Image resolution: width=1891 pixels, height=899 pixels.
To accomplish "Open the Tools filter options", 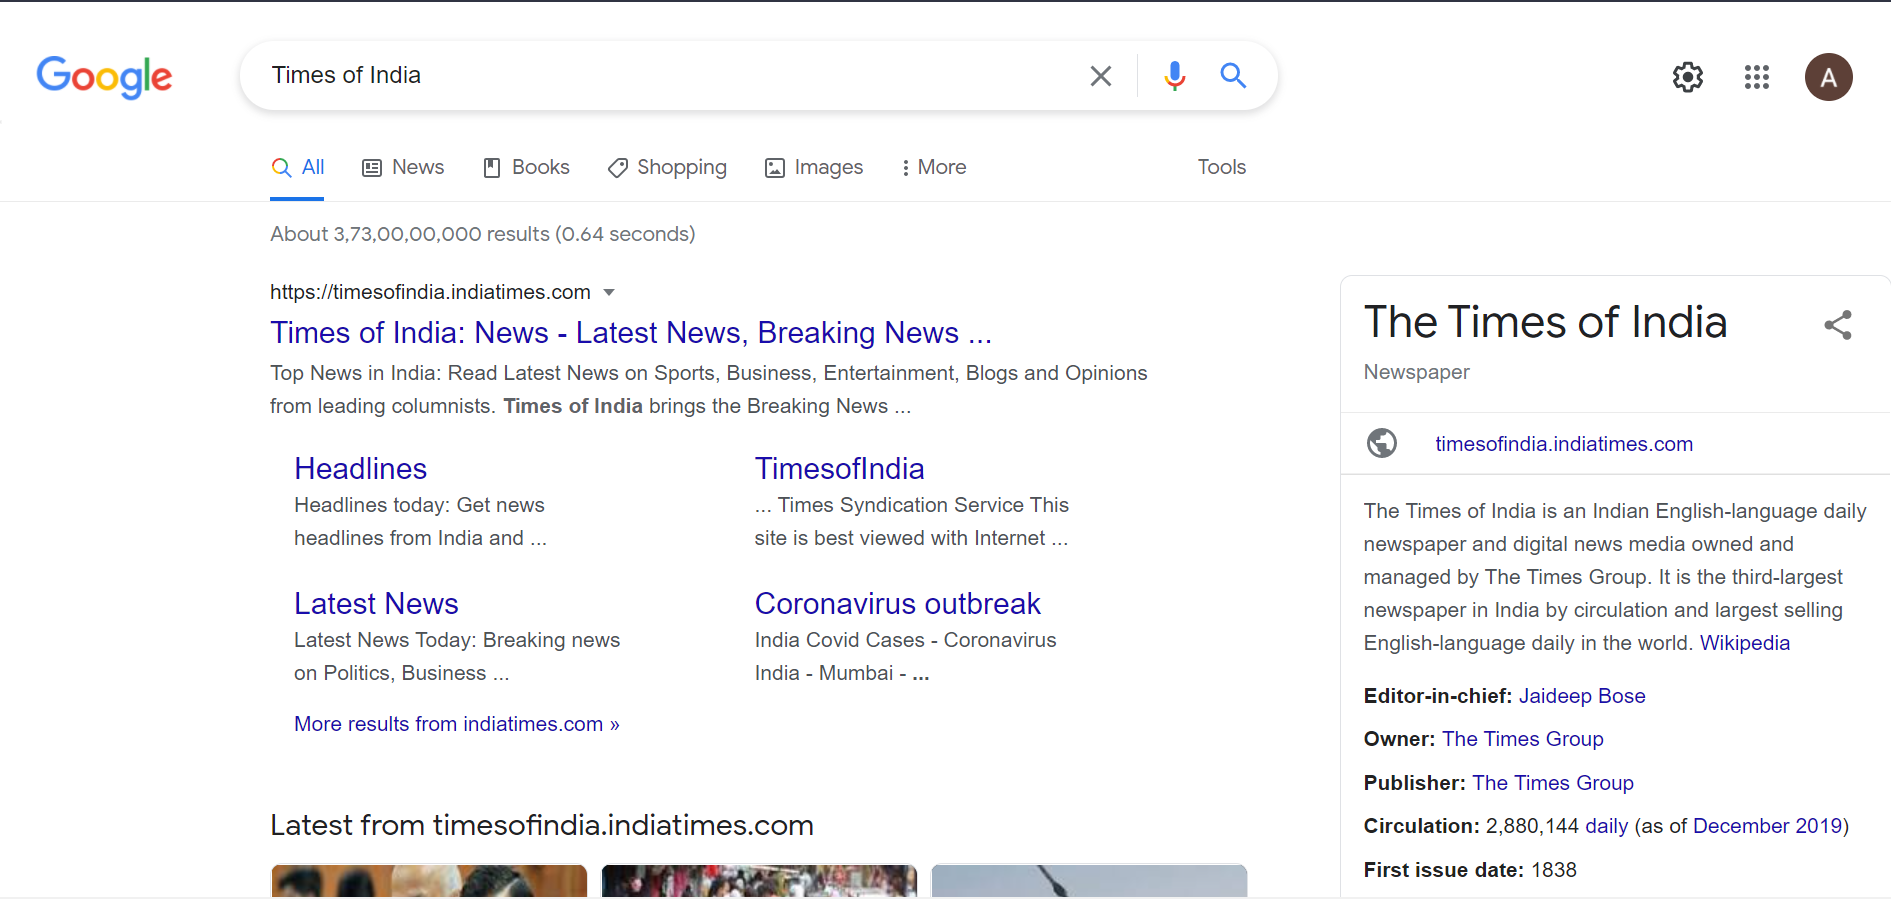I will [1222, 167].
